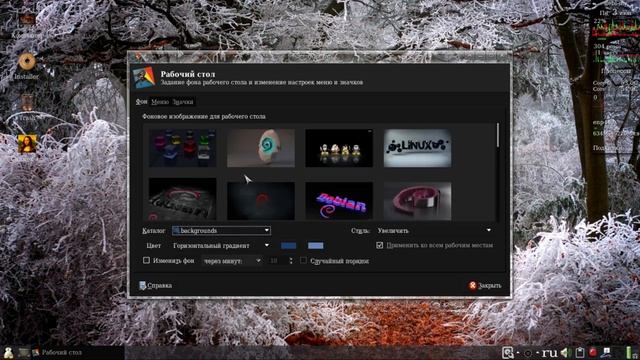The height and width of the screenshot is (360, 640).
Task: Click the green battery indicator in tray
Action: (x=629, y=352)
